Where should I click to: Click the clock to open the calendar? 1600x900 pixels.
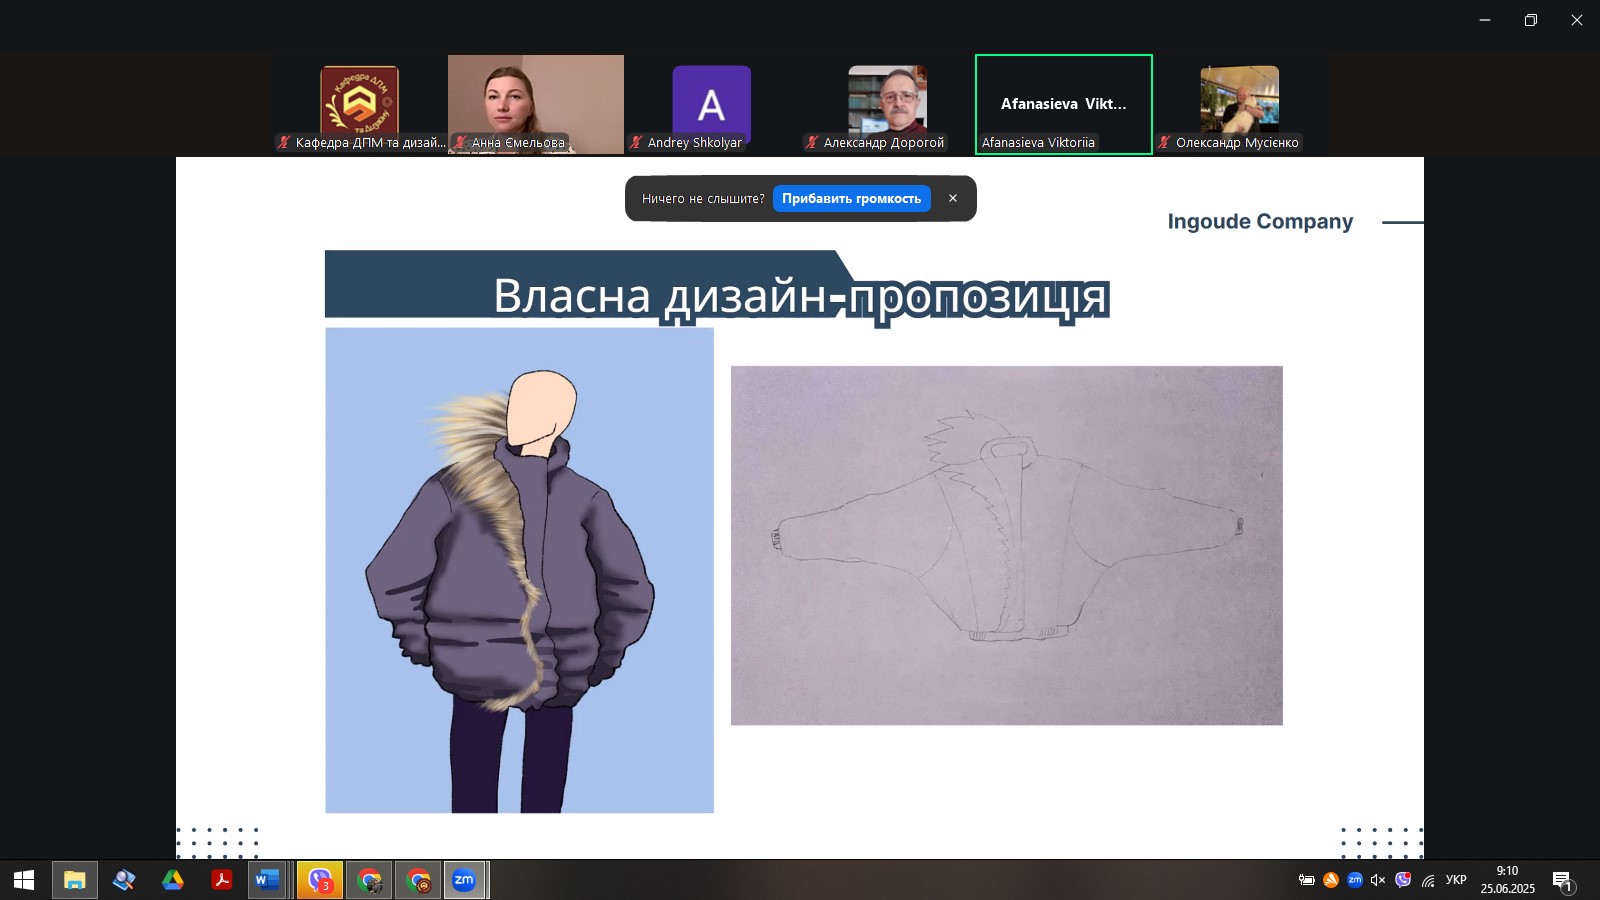(x=1508, y=881)
